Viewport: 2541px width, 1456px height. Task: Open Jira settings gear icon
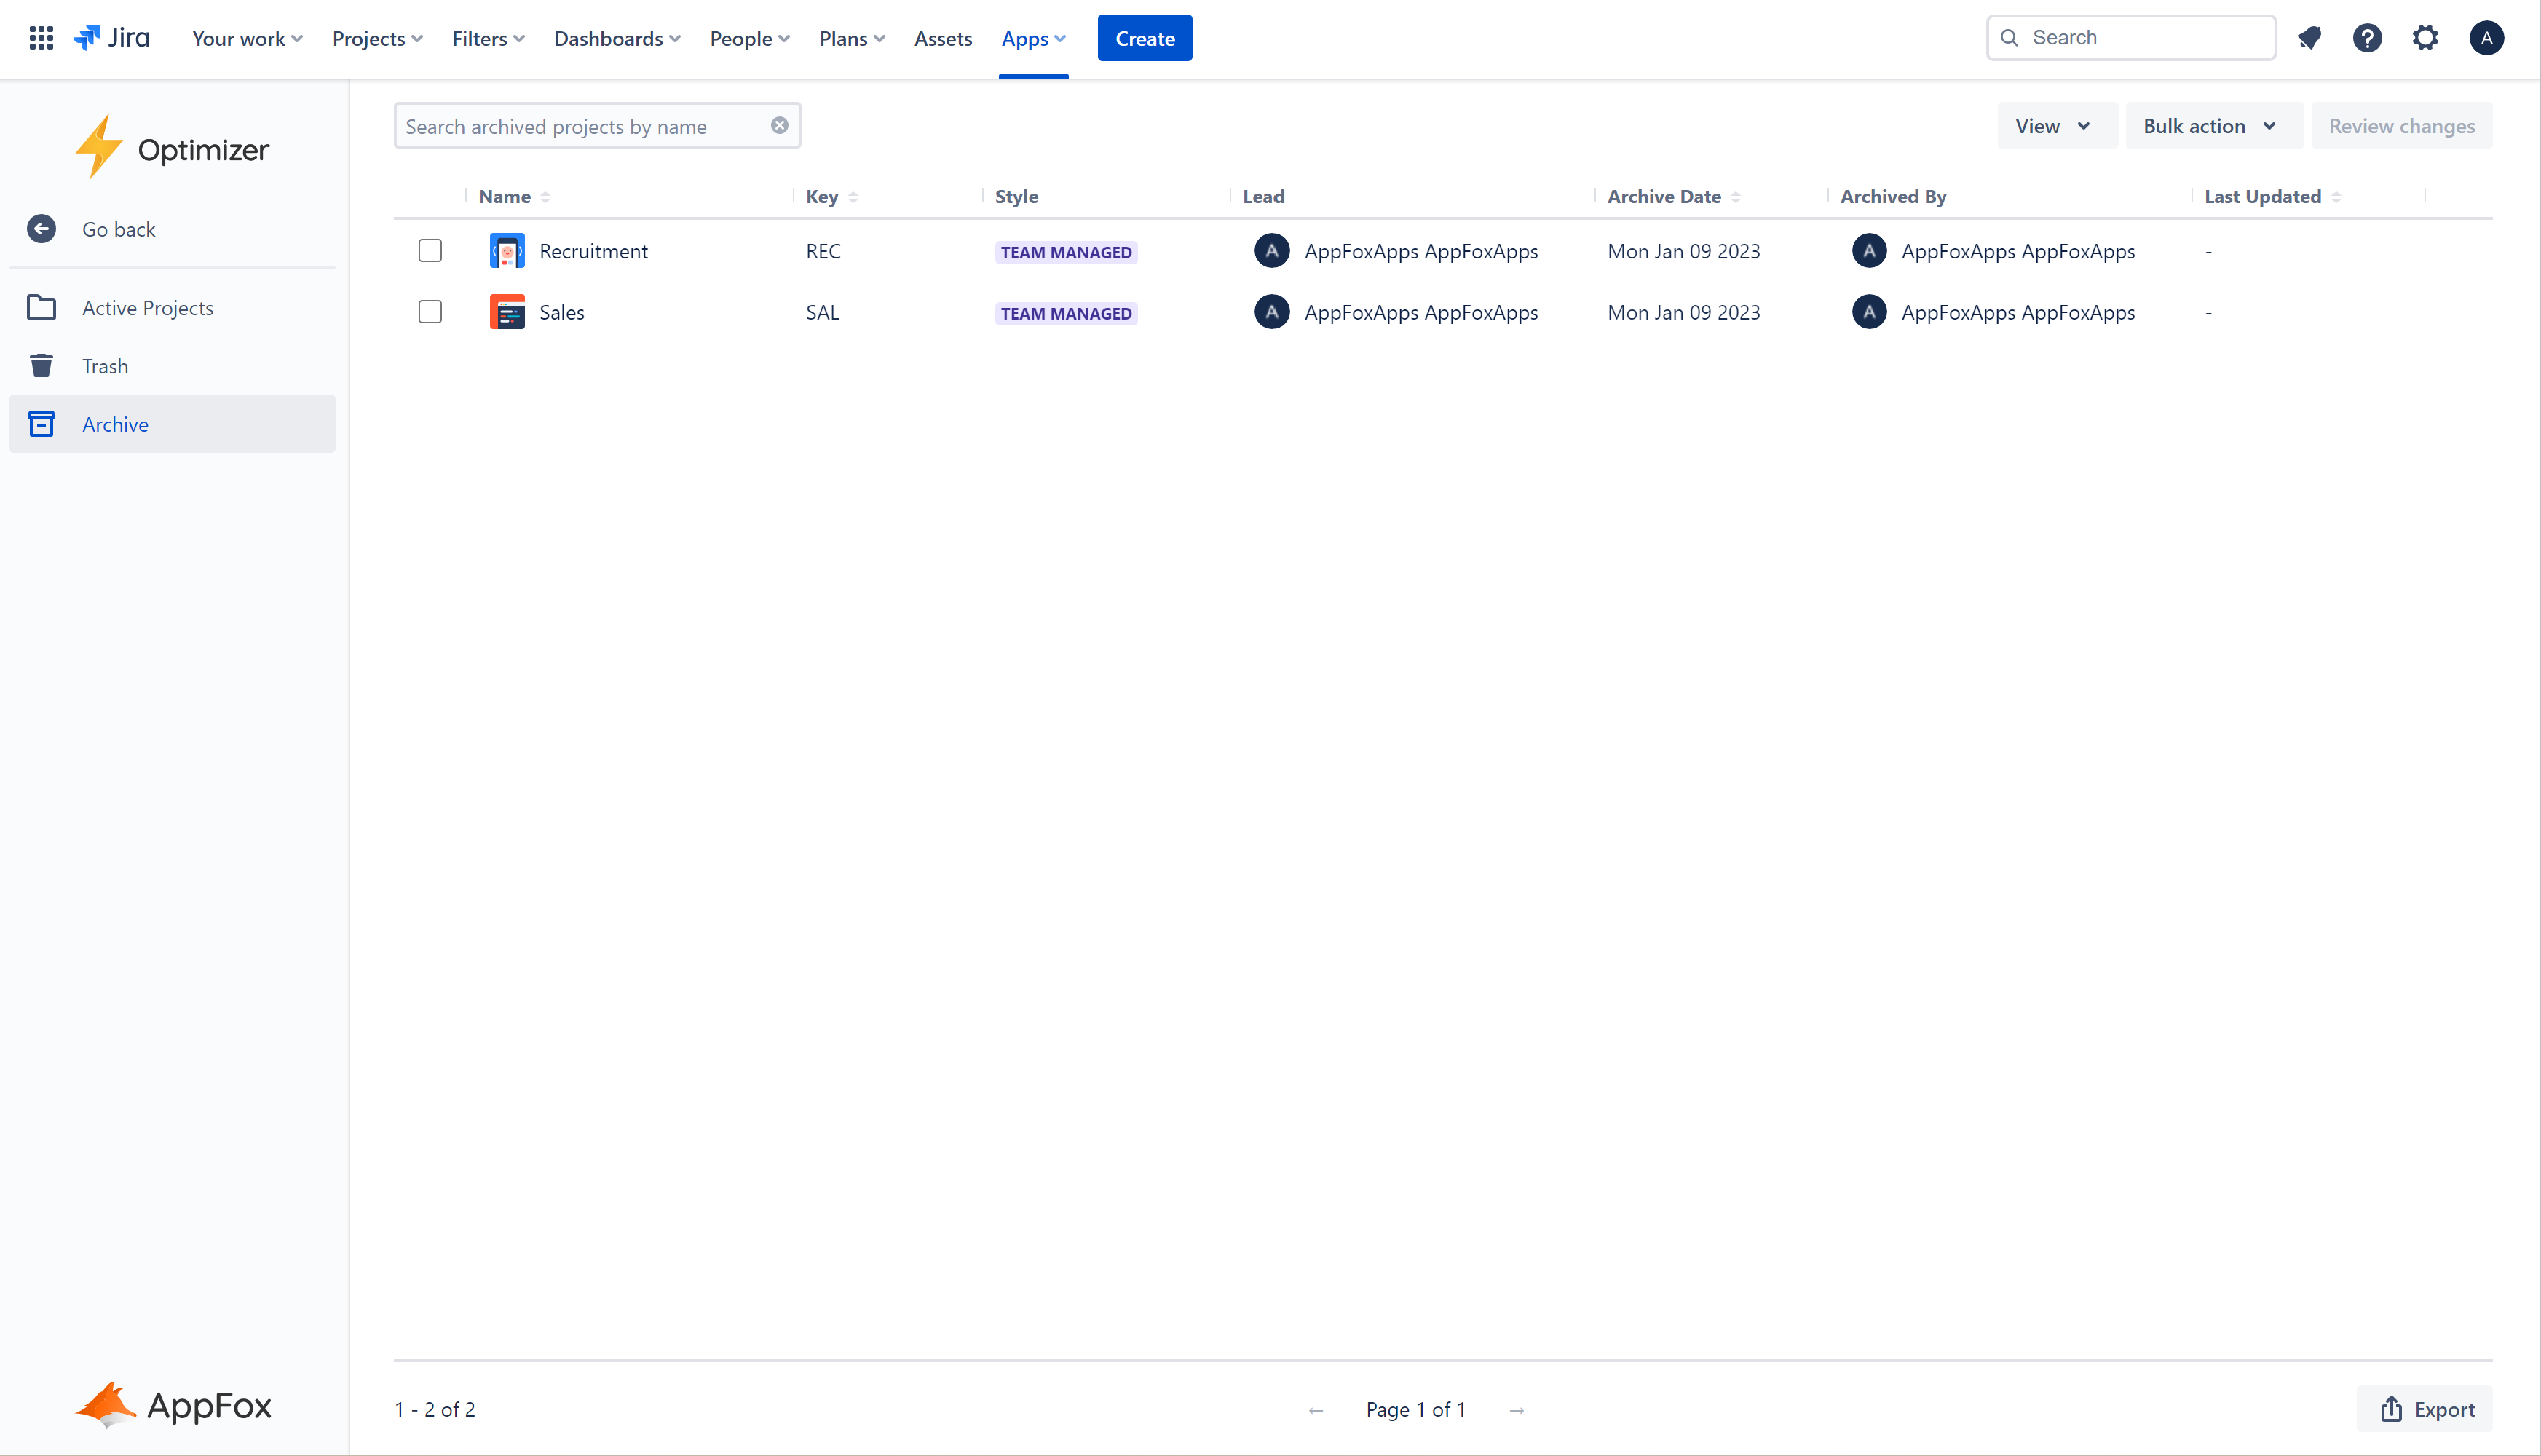2426,37
